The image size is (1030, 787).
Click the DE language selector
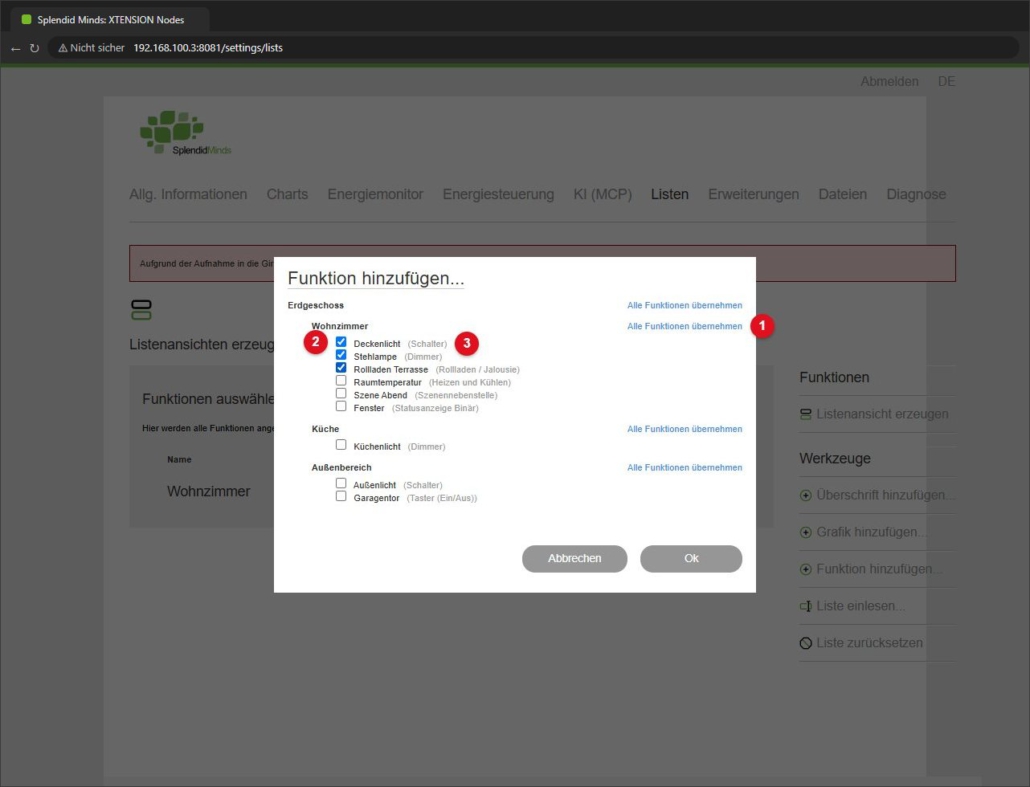[946, 81]
